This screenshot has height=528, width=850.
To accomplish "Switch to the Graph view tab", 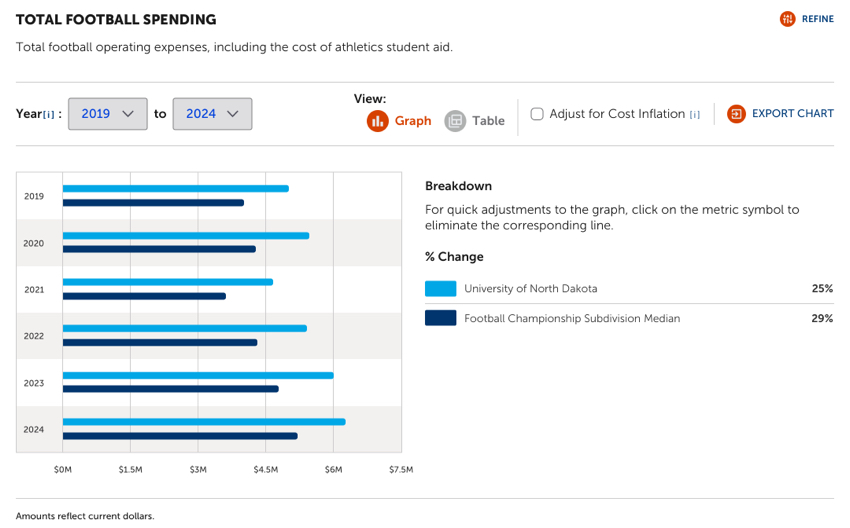I will (x=413, y=121).
